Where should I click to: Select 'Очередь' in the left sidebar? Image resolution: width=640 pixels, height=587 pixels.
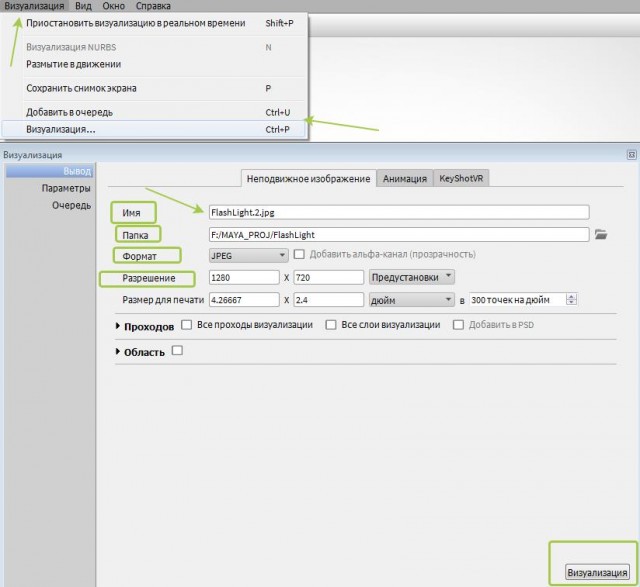click(x=71, y=205)
